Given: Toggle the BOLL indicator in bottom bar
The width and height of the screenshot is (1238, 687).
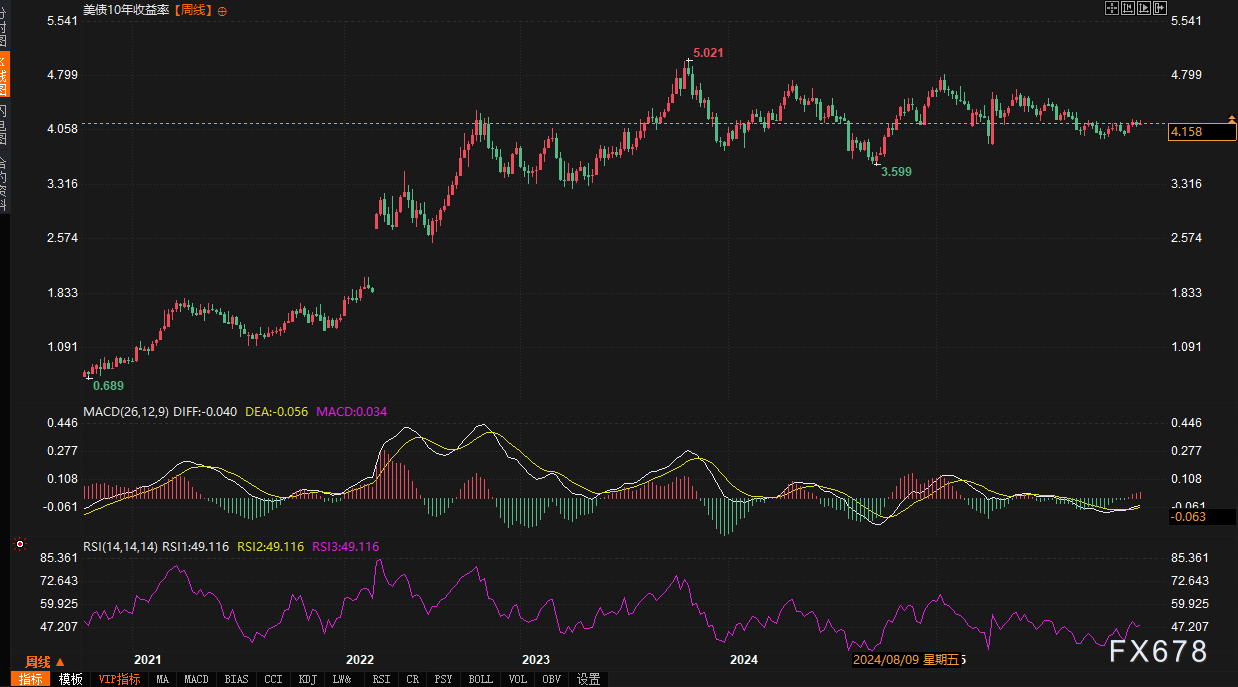Looking at the screenshot, I should pos(480,679).
